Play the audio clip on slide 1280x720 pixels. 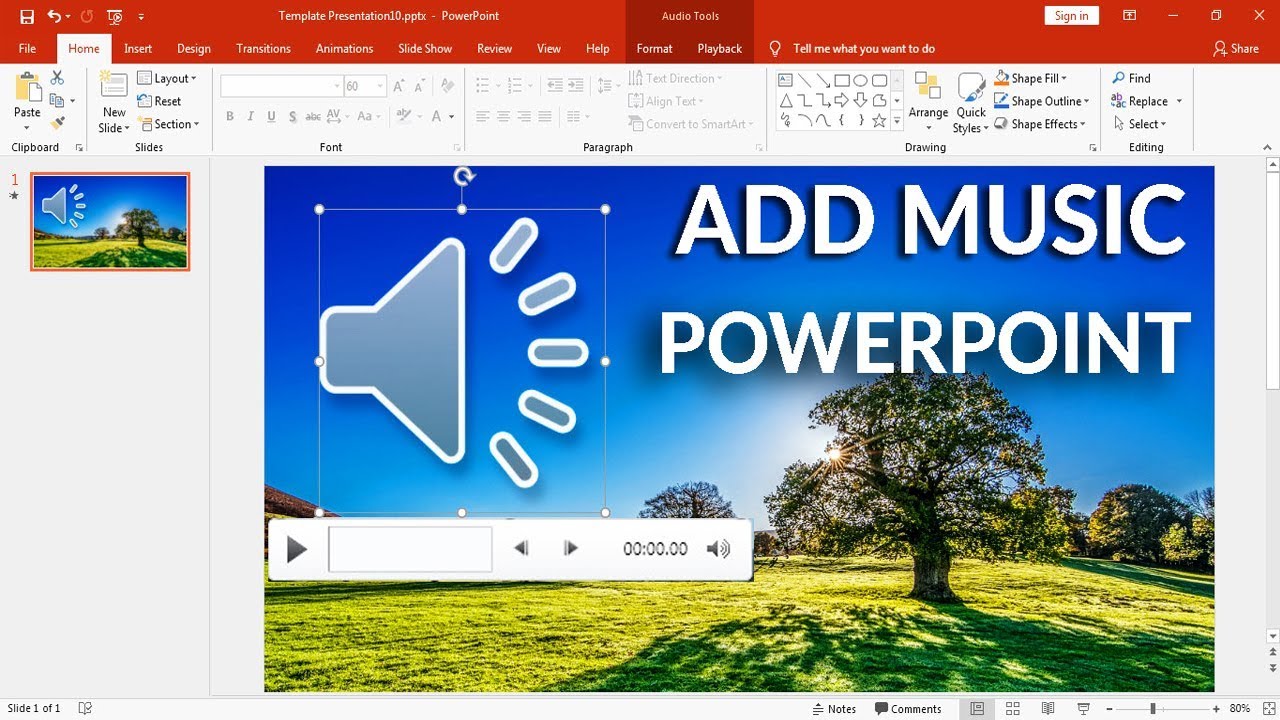pos(296,549)
